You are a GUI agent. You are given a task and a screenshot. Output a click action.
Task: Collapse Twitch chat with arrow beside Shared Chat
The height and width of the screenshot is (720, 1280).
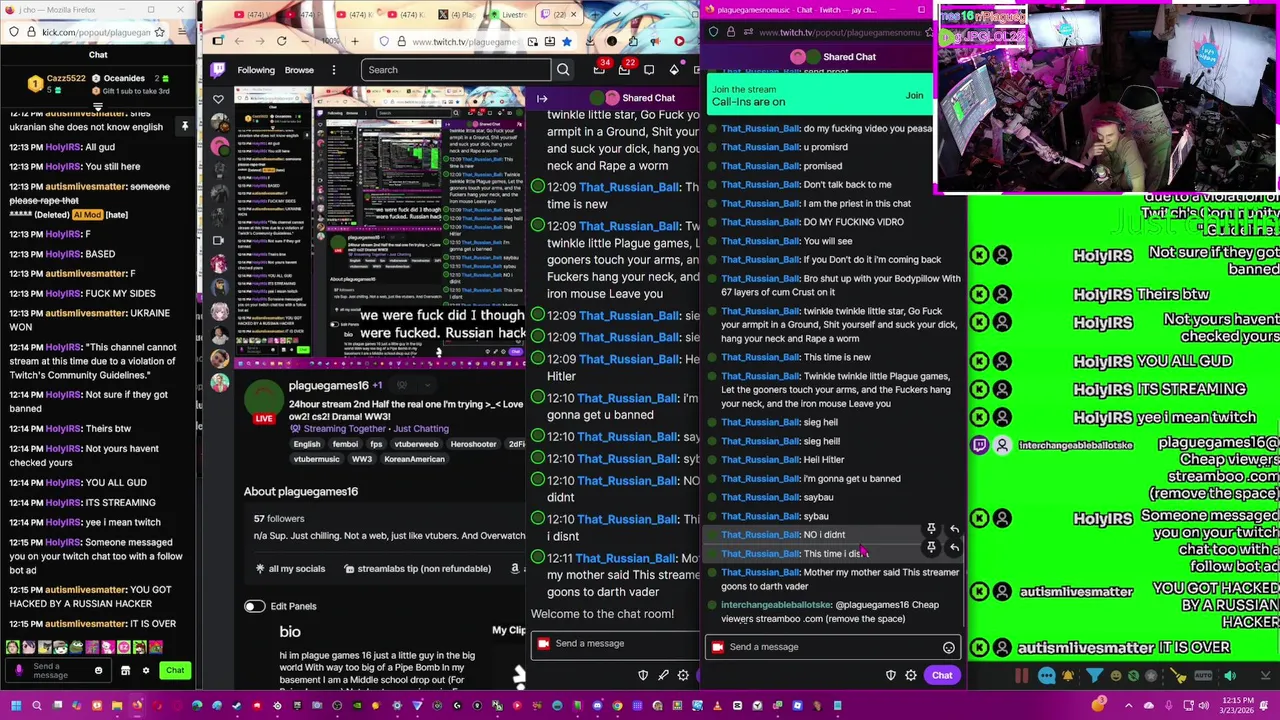542,98
